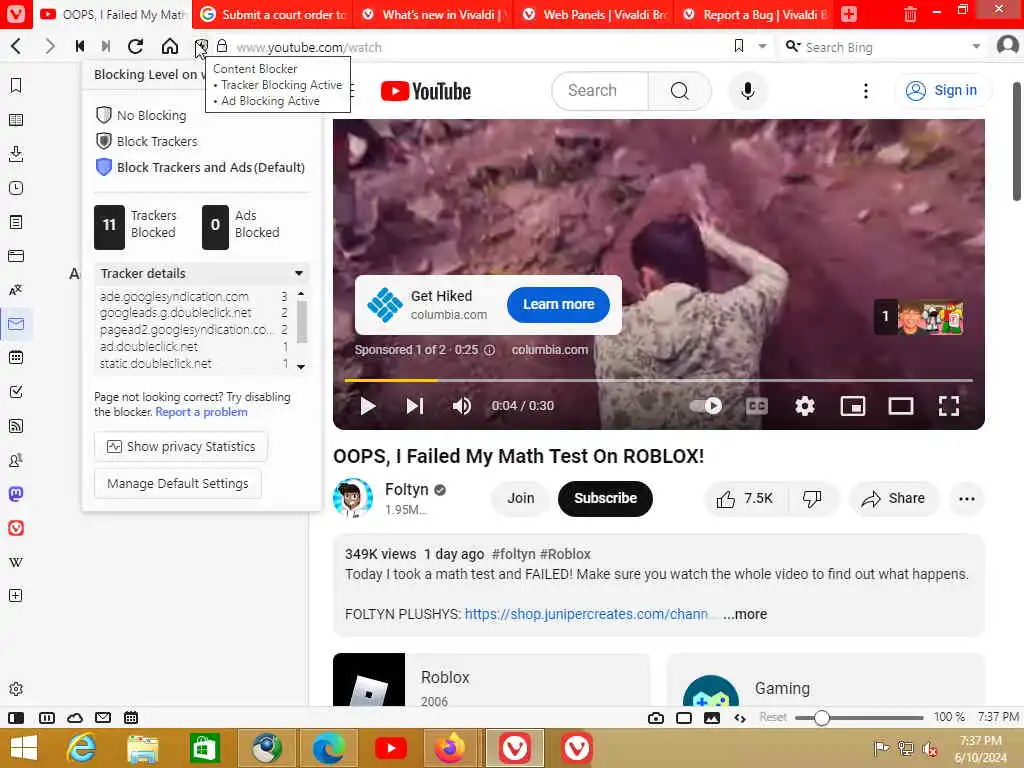Open the Reading List panel
This screenshot has width=1024, height=768.
(16, 120)
